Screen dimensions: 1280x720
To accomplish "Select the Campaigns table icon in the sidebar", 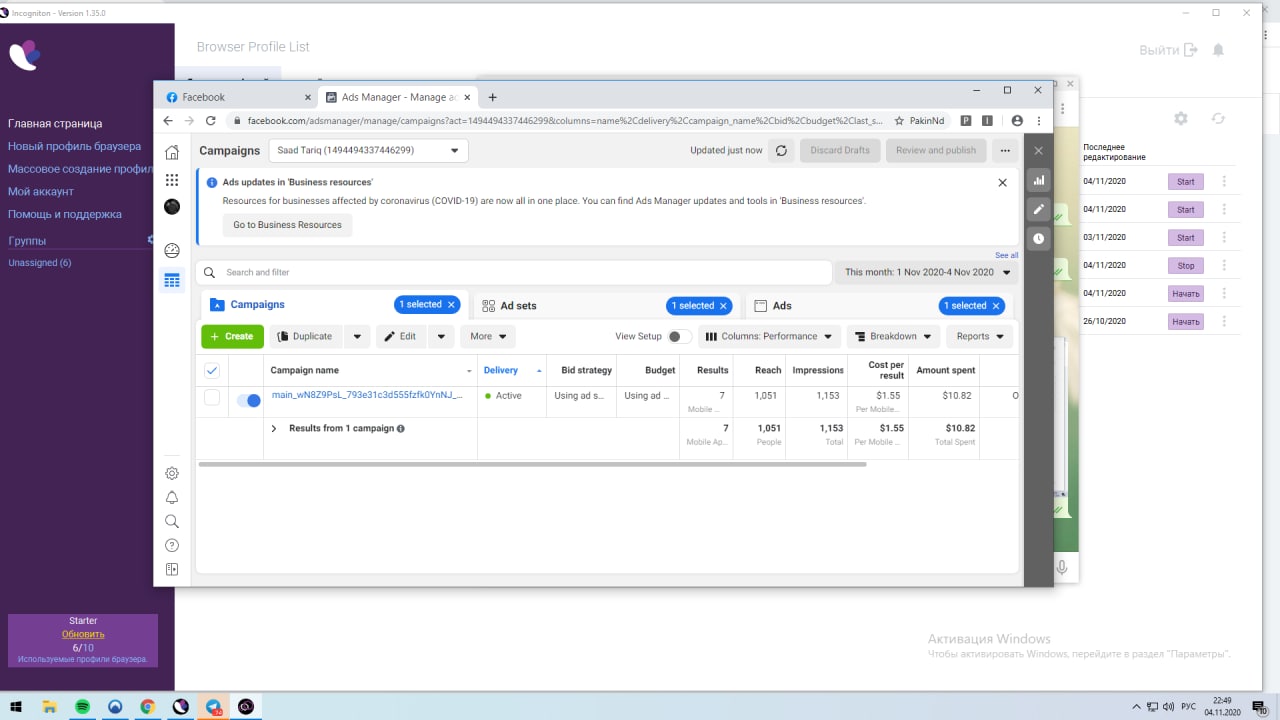I will tap(172, 281).
